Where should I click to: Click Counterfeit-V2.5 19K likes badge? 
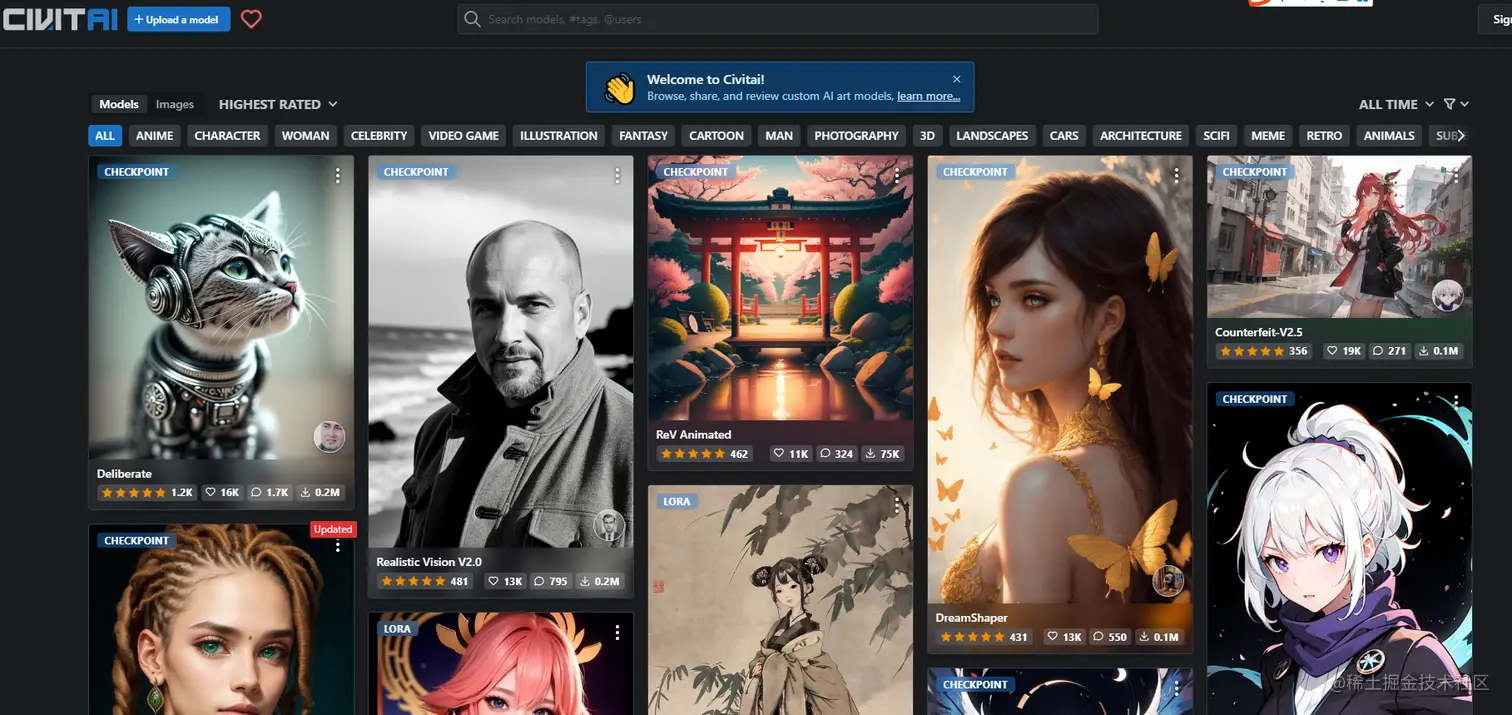1344,351
